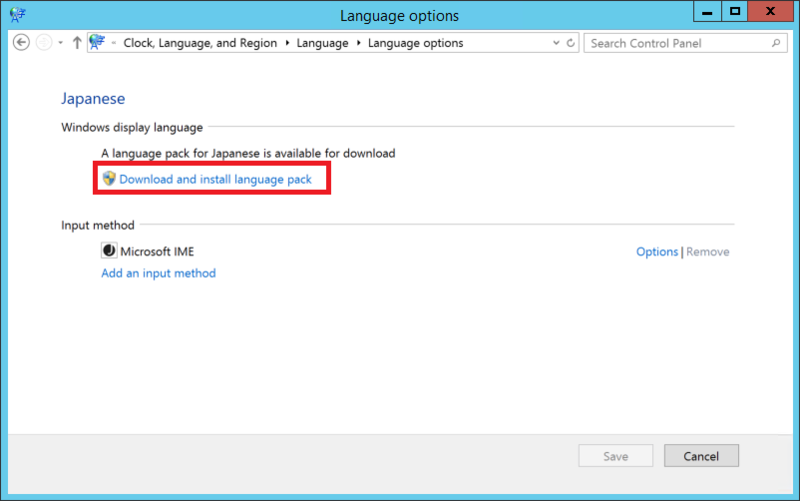Expand arrow after Clock, Language, and Region
The image size is (800, 501).
[287, 43]
